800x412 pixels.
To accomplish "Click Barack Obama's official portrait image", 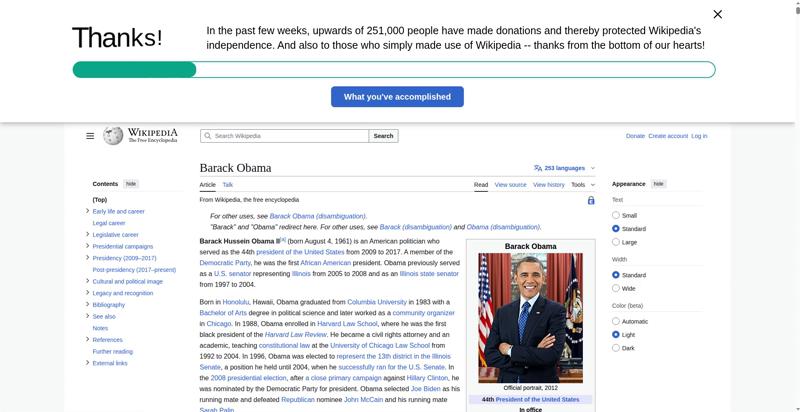I will click(x=530, y=317).
